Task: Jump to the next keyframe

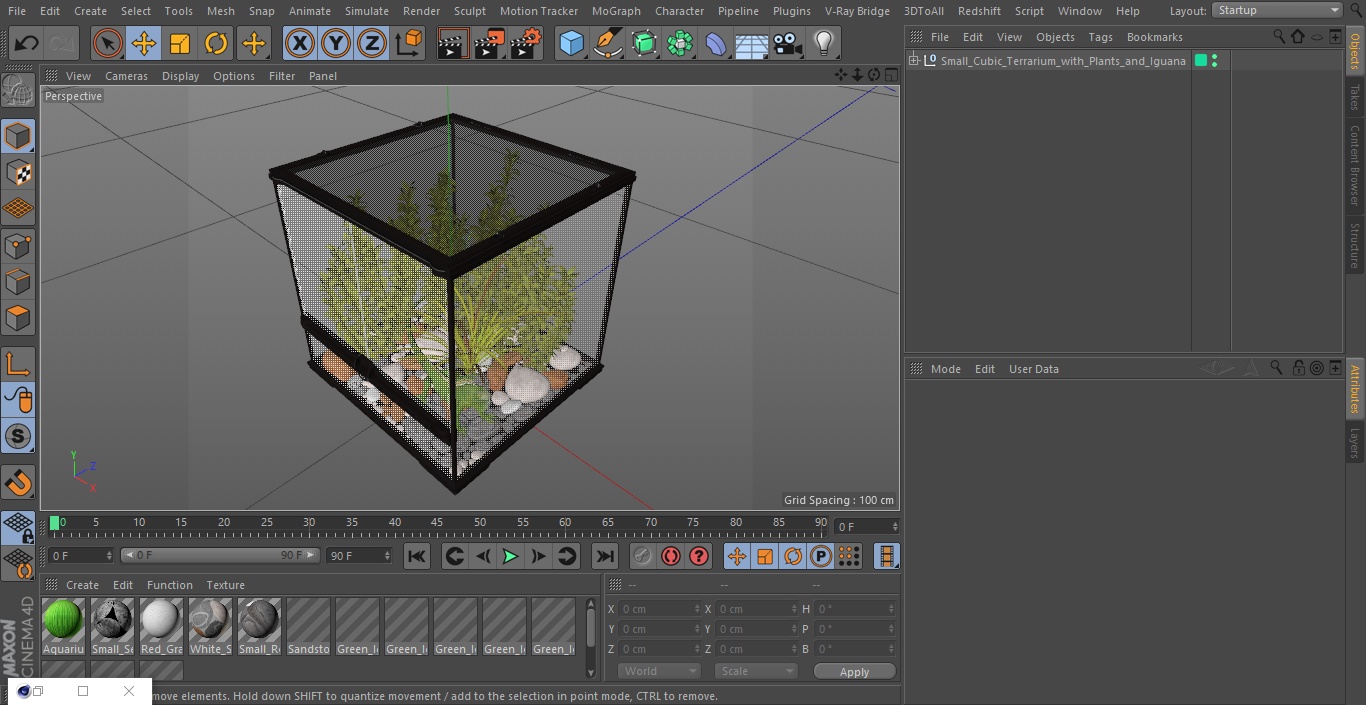Action: click(566, 556)
